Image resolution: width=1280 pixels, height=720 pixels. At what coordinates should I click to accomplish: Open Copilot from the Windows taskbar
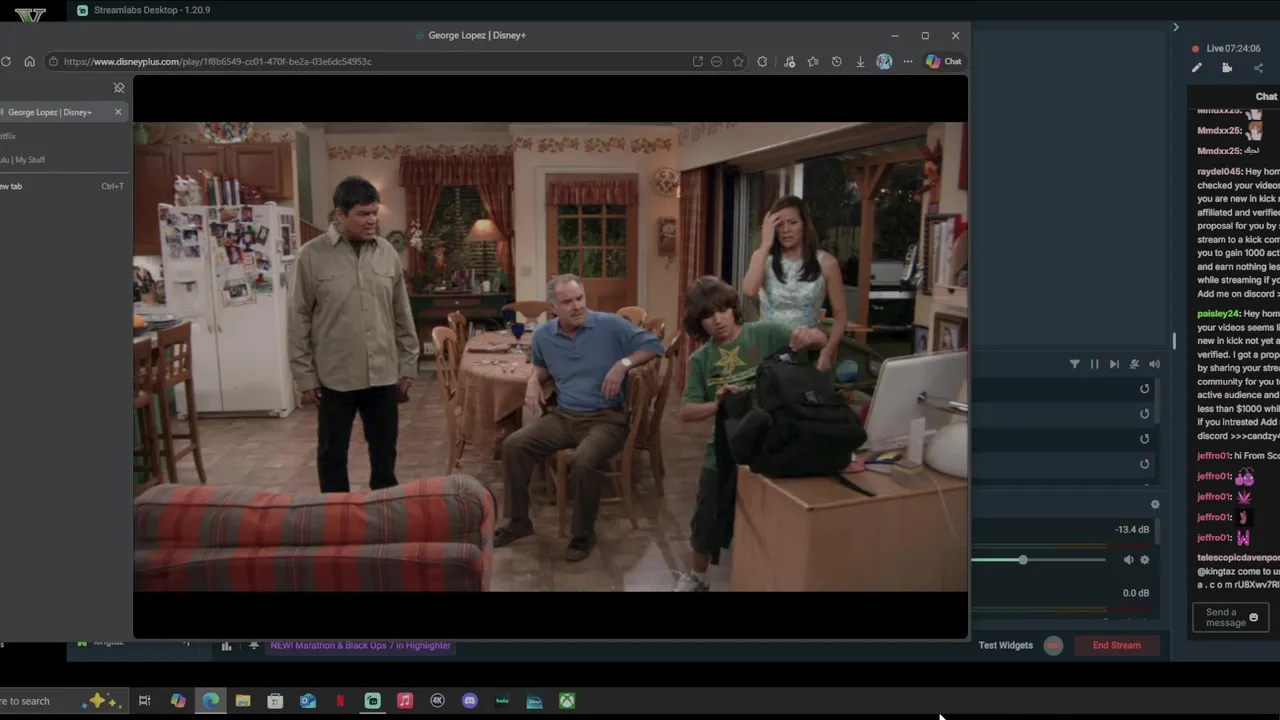(x=178, y=701)
